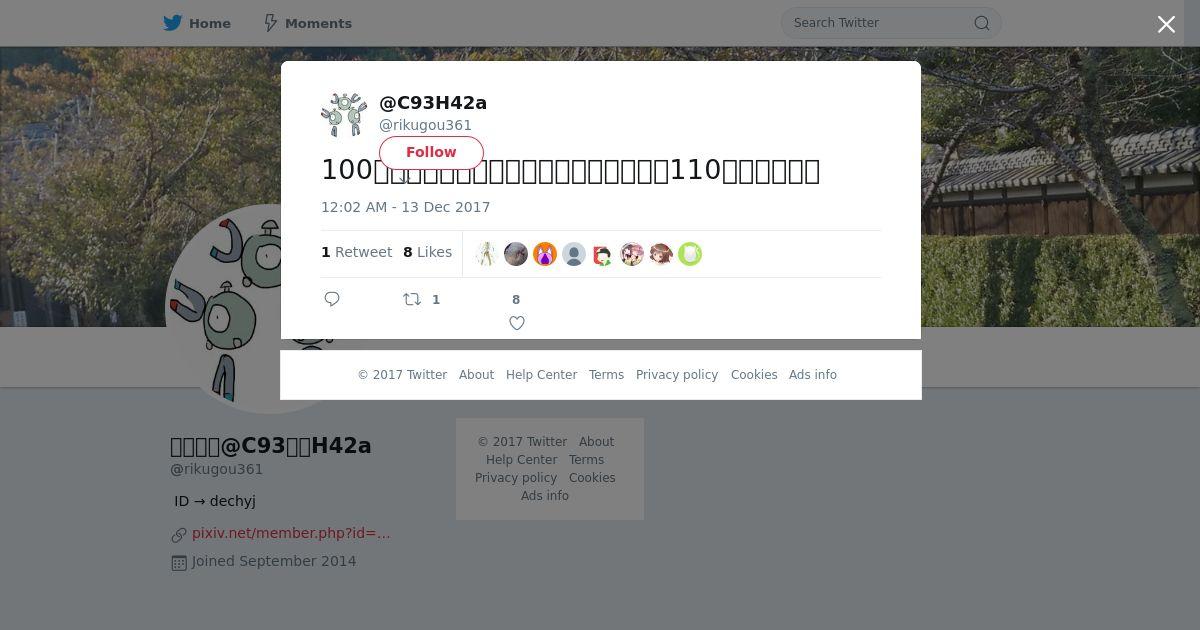
Task: Open the tweet timestamp 13 Dec 2017
Action: [406, 207]
